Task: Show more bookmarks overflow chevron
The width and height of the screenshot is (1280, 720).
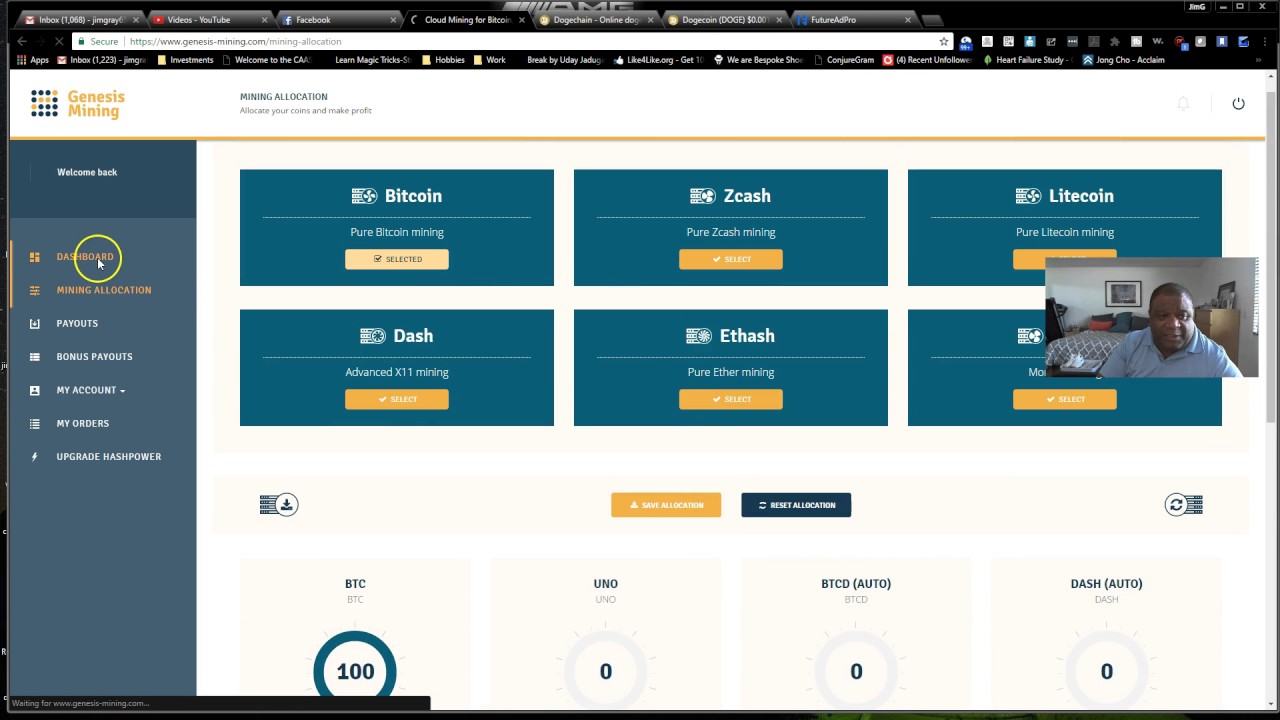Action: point(1258,60)
